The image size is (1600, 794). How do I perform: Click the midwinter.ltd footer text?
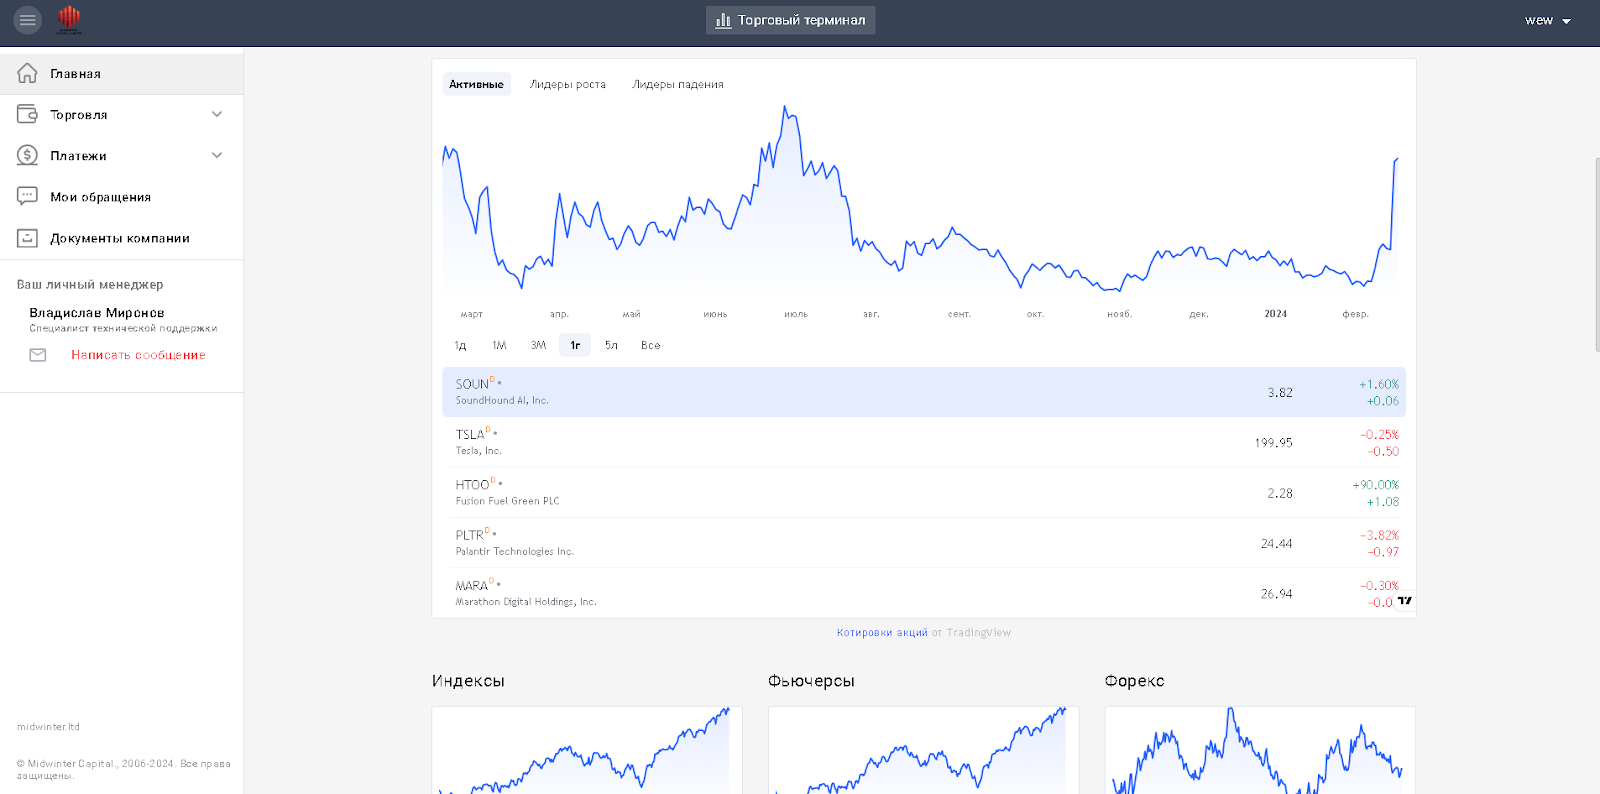pos(48,727)
